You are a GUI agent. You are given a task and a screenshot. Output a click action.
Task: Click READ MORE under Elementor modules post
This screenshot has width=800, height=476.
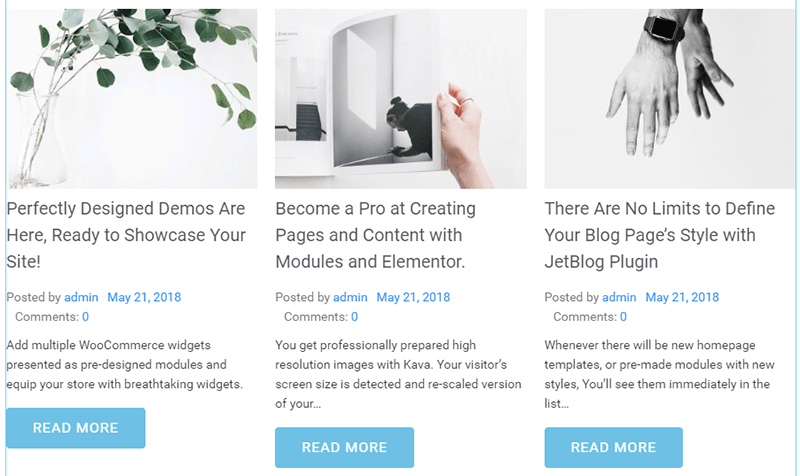(x=344, y=447)
